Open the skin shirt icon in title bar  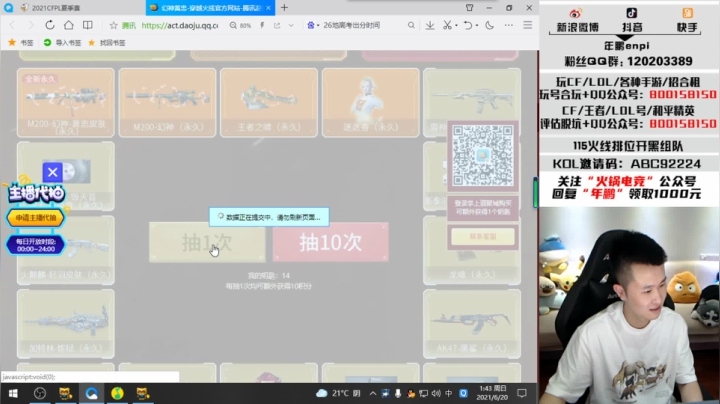pos(469,8)
